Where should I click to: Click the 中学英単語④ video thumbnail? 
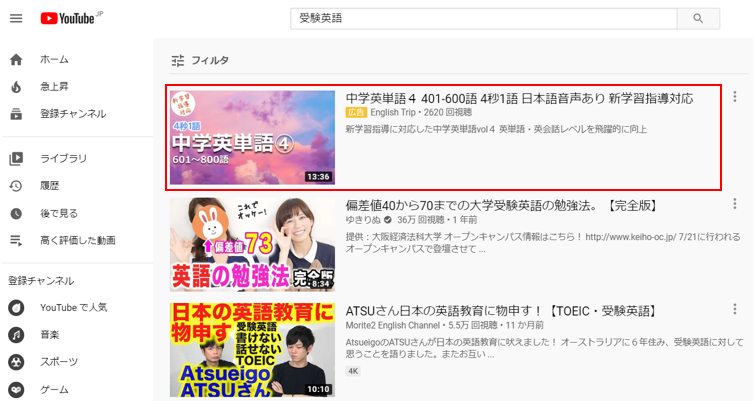pyautogui.click(x=252, y=138)
